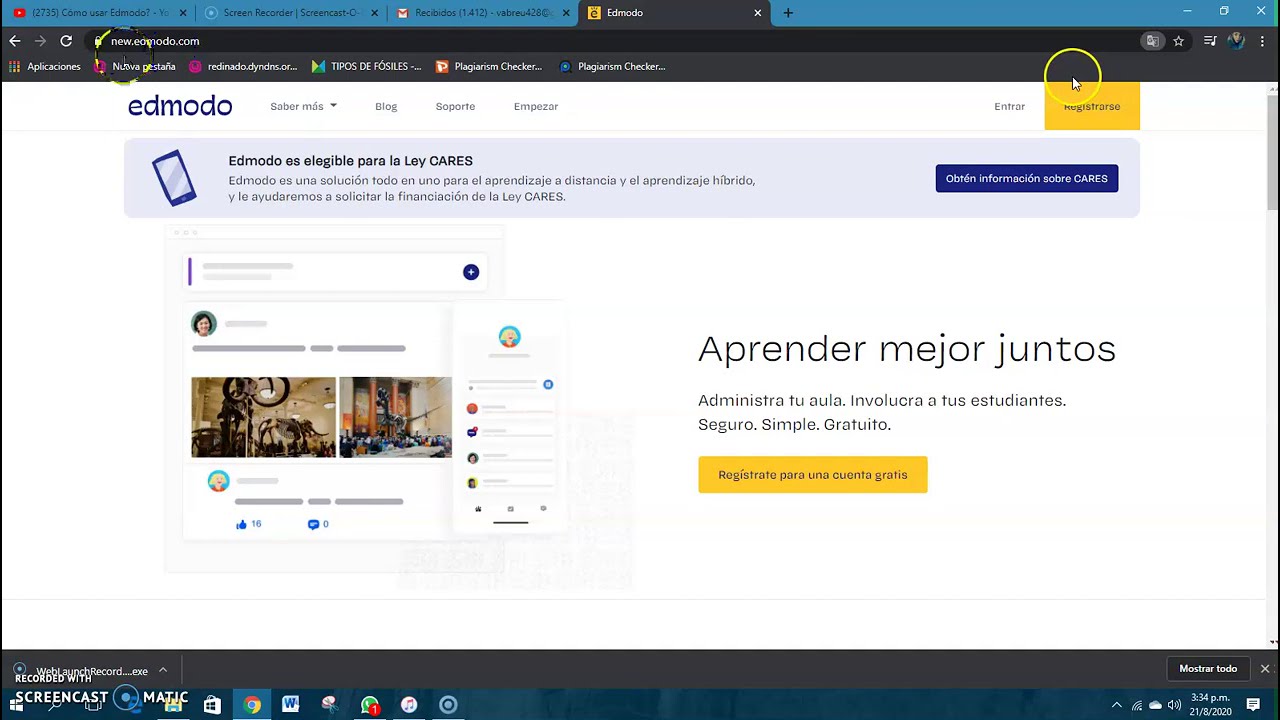1280x720 pixels.
Task: Expand the Saber más dropdown
Action: [x=303, y=106]
